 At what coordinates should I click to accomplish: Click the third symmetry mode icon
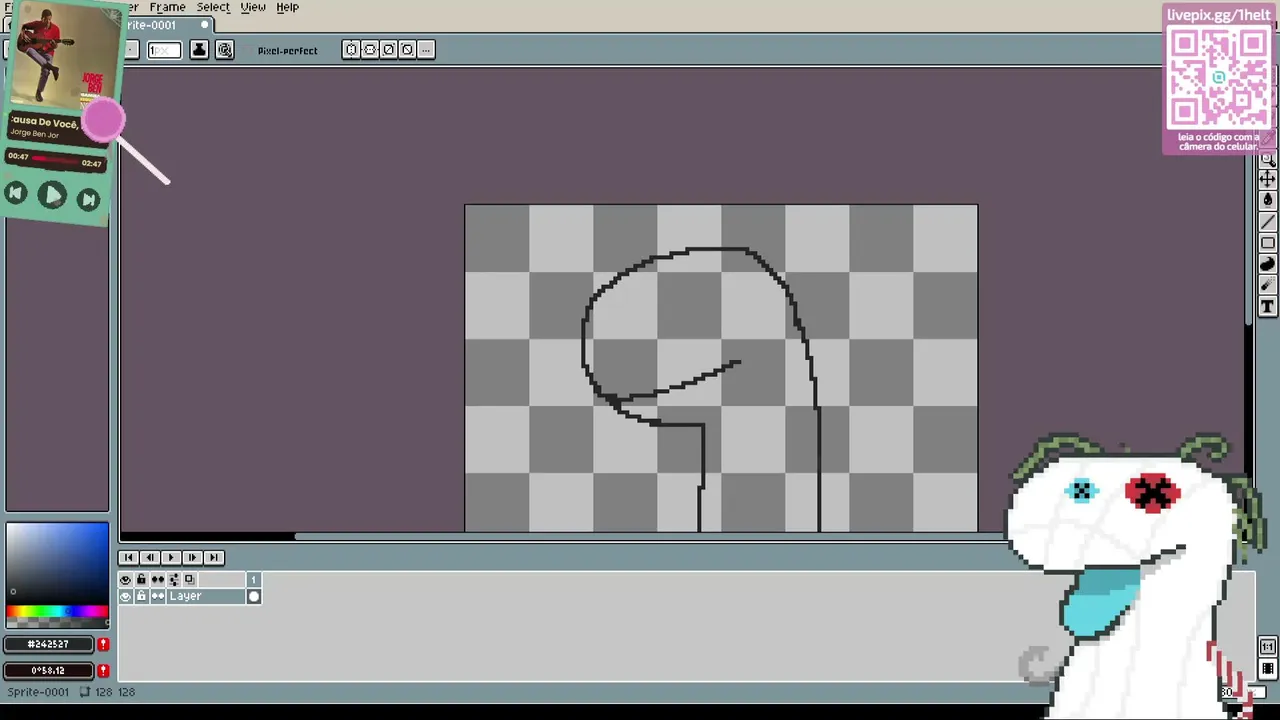(389, 50)
